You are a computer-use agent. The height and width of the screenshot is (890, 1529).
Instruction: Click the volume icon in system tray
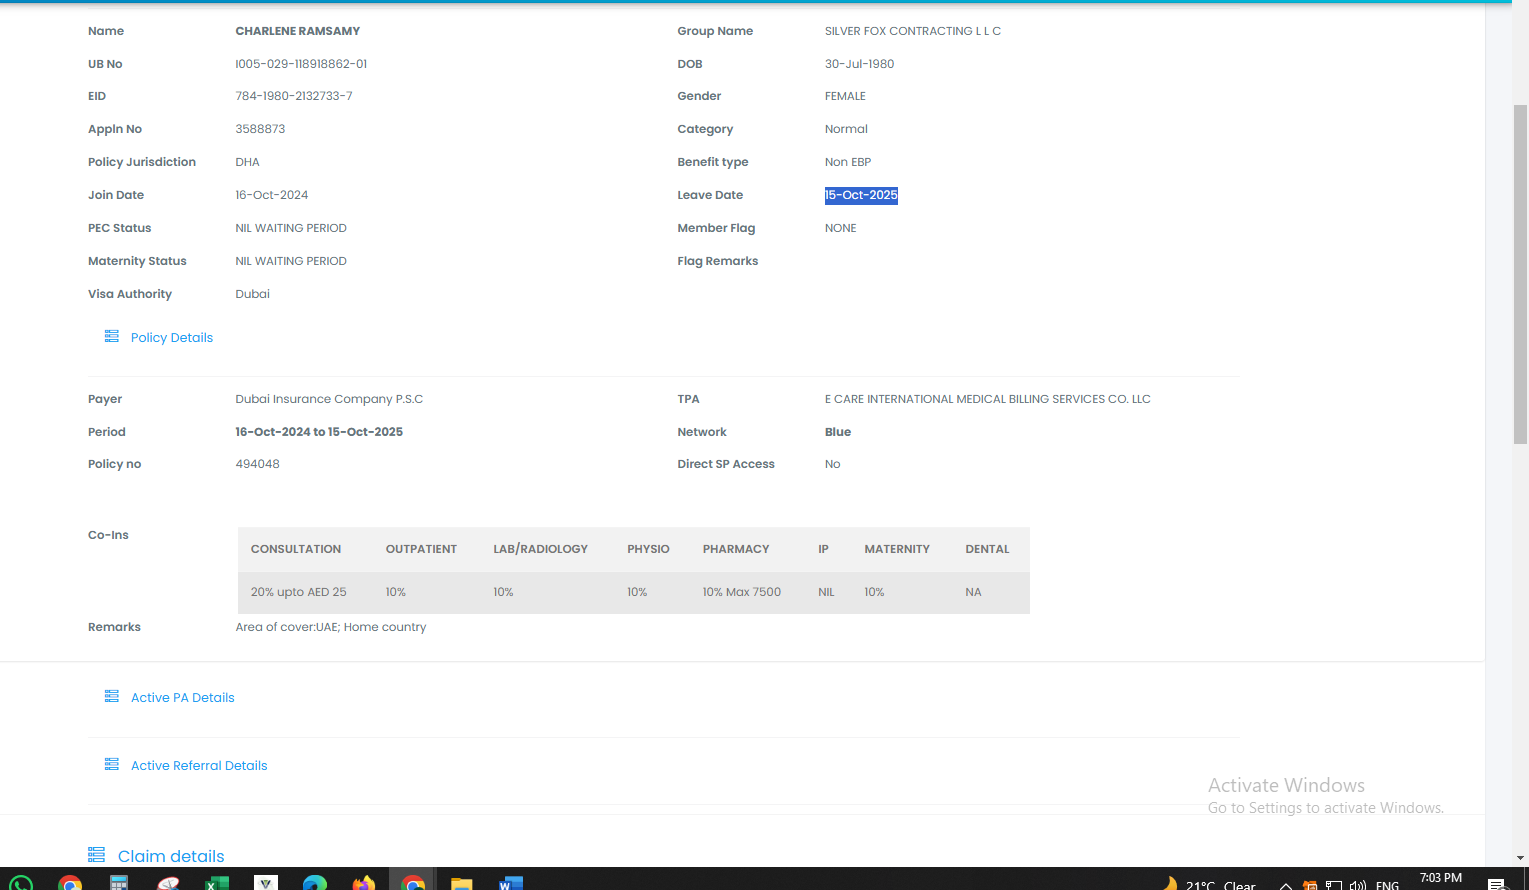[1357, 885]
